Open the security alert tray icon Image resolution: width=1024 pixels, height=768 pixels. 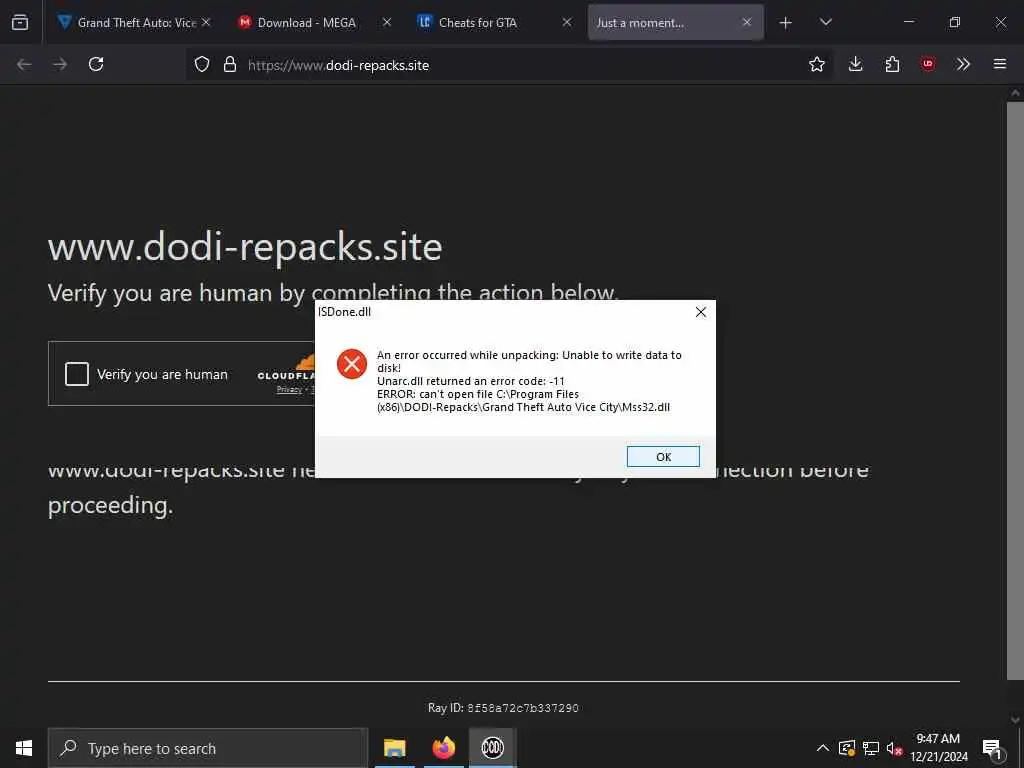coord(847,748)
